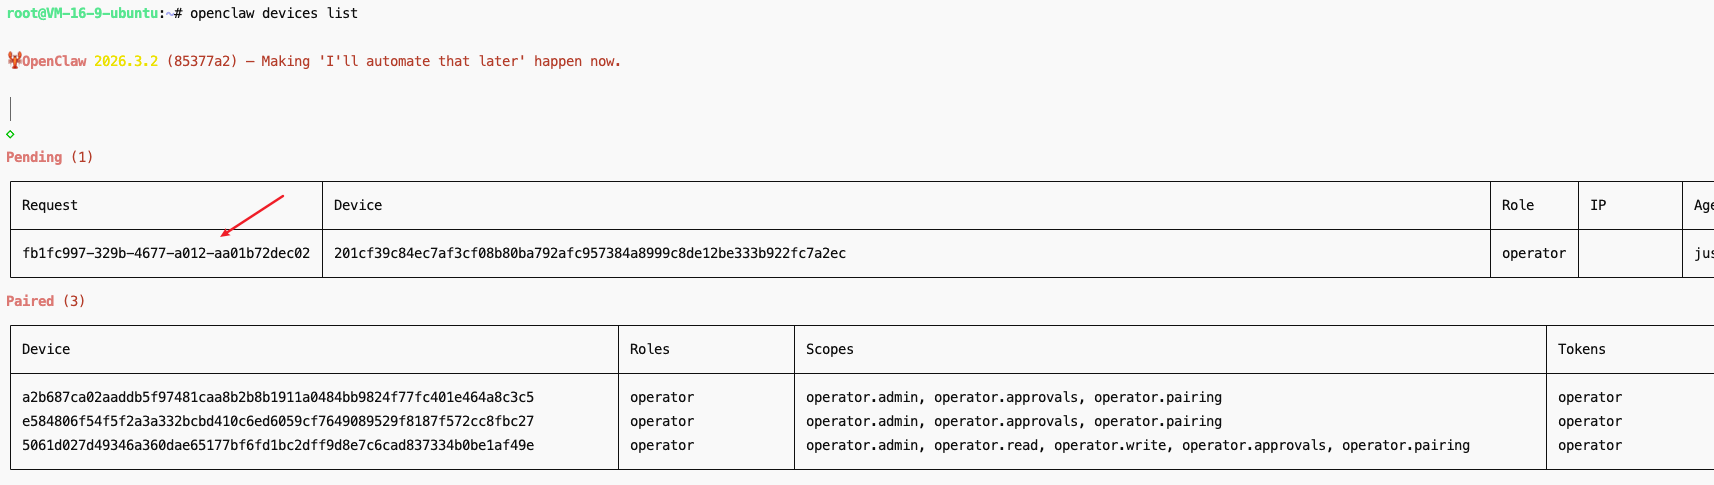
Task: Select the paired device starting with e584806f
Action: click(x=277, y=421)
